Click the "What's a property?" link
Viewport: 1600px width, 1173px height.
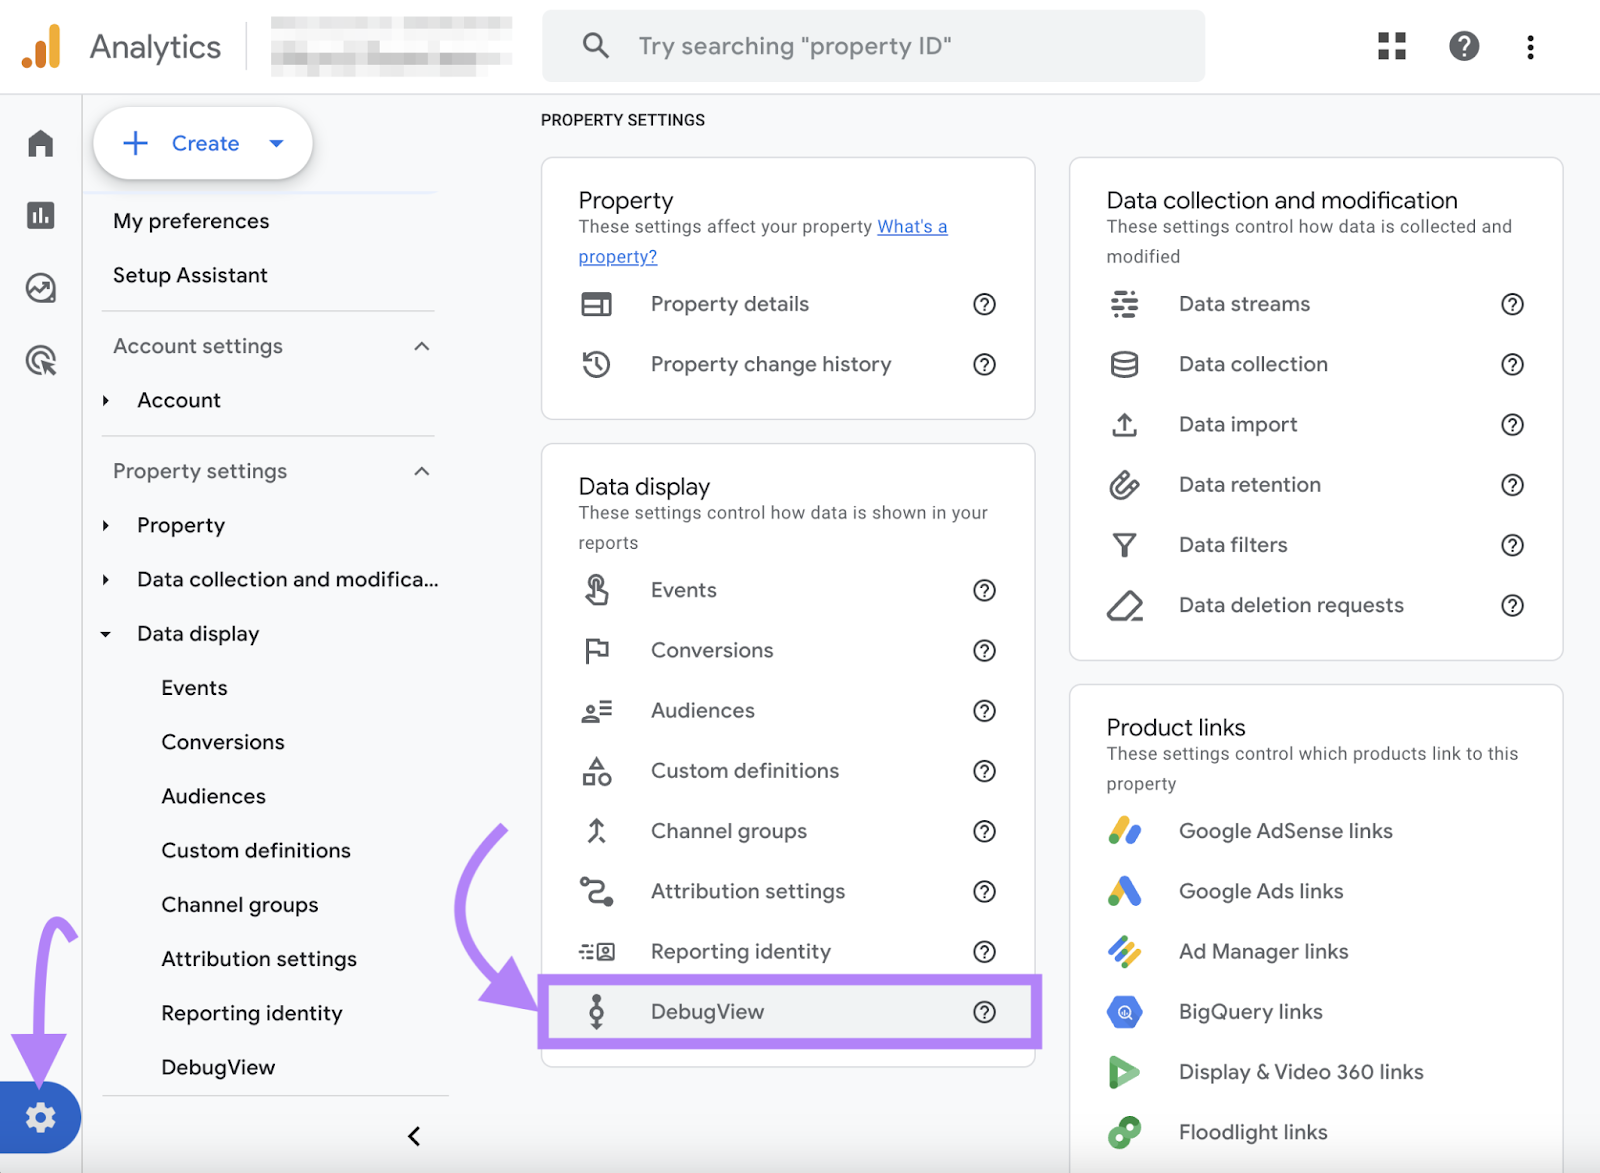click(x=911, y=226)
